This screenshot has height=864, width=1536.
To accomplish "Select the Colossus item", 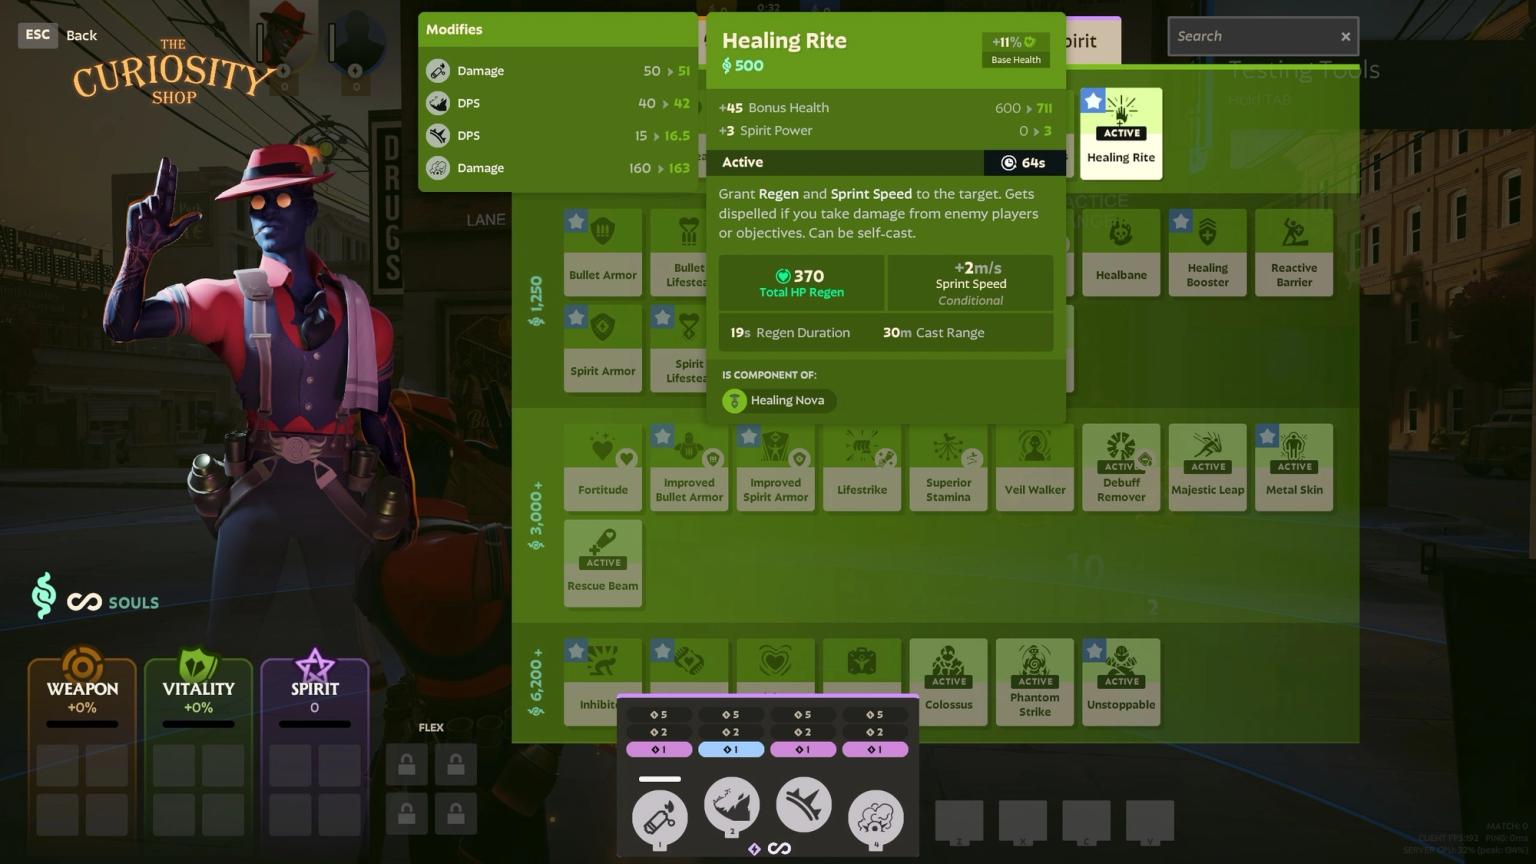I will pos(948,682).
